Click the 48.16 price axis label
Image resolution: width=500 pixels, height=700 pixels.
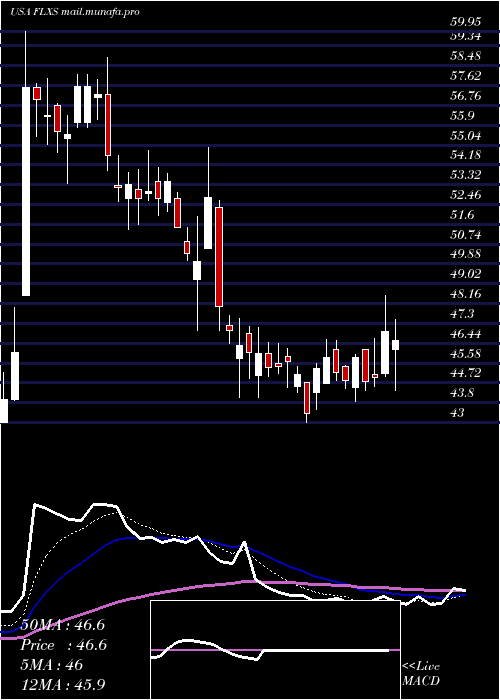(466, 294)
